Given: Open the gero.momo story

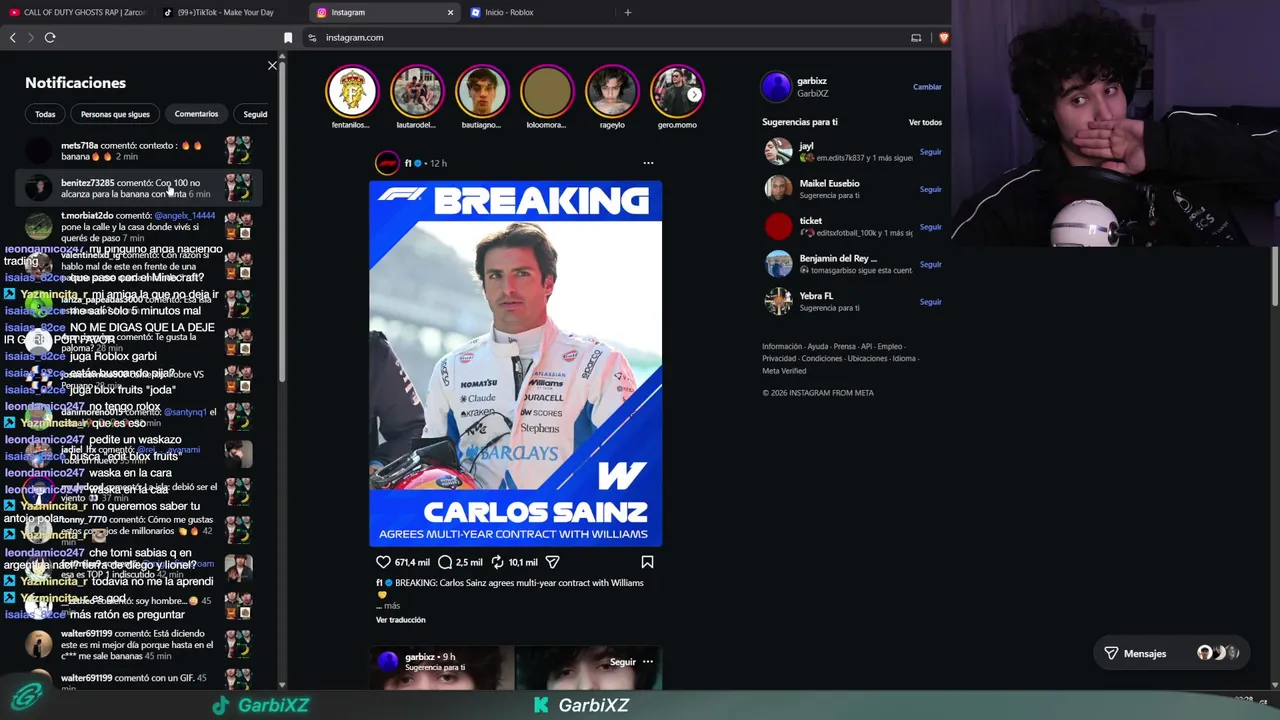Looking at the screenshot, I should coord(677,92).
